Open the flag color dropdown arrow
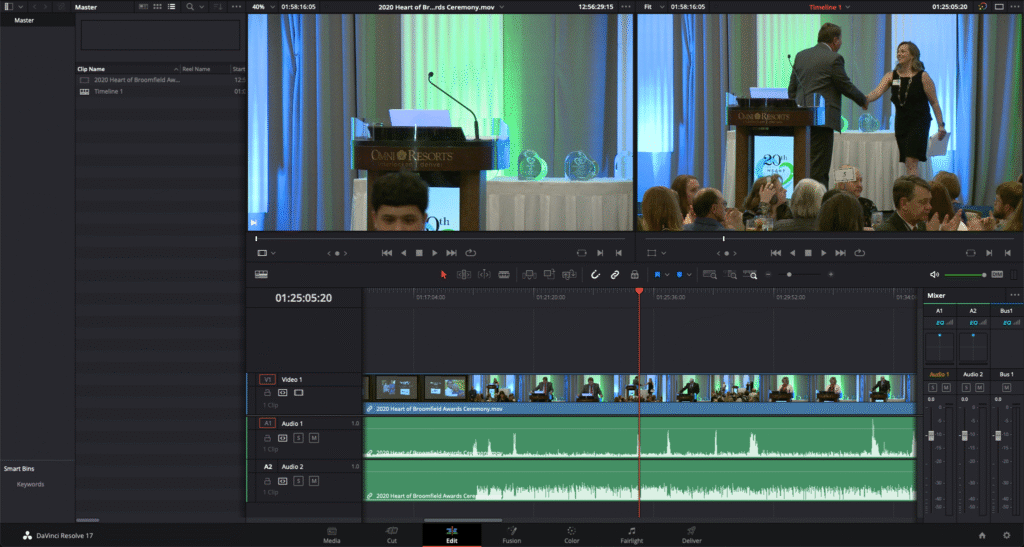Viewport: 1024px width, 547px height. 667,275
